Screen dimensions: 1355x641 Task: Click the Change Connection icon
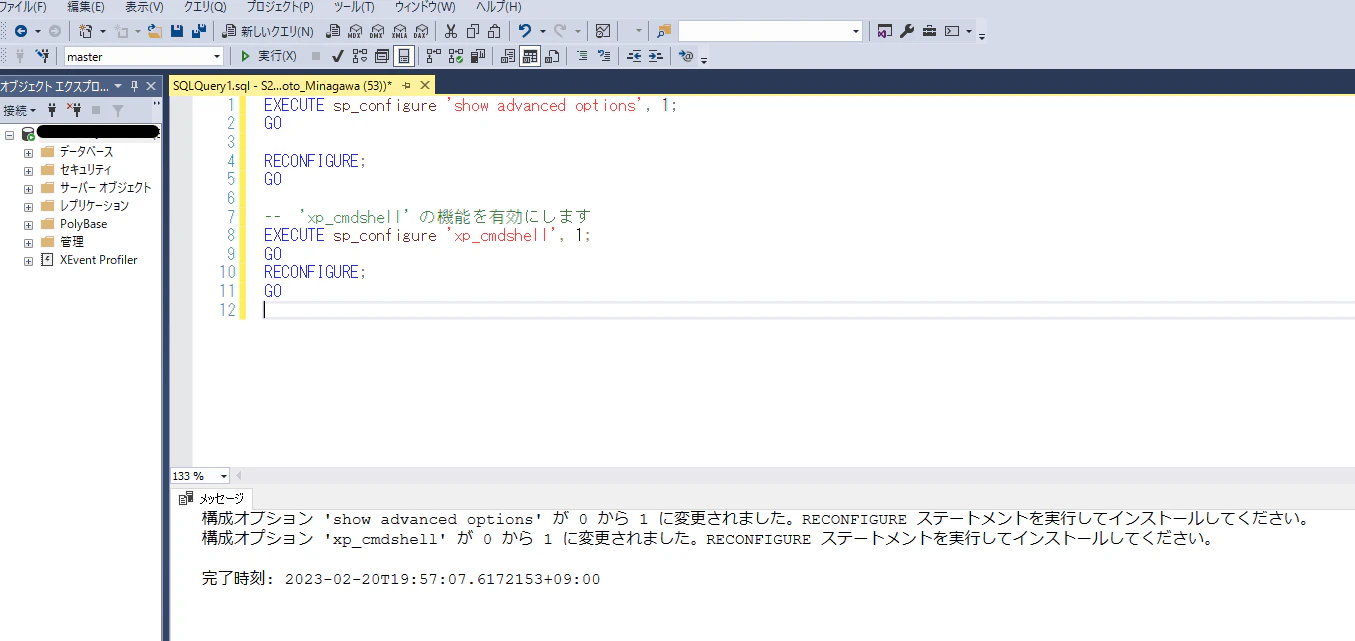point(44,56)
